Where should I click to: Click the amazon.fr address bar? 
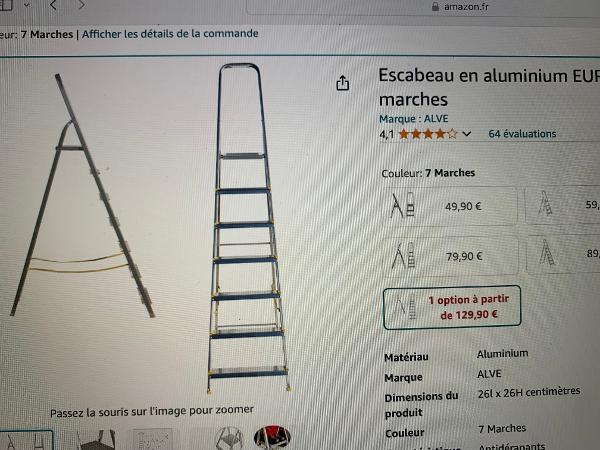click(423, 7)
